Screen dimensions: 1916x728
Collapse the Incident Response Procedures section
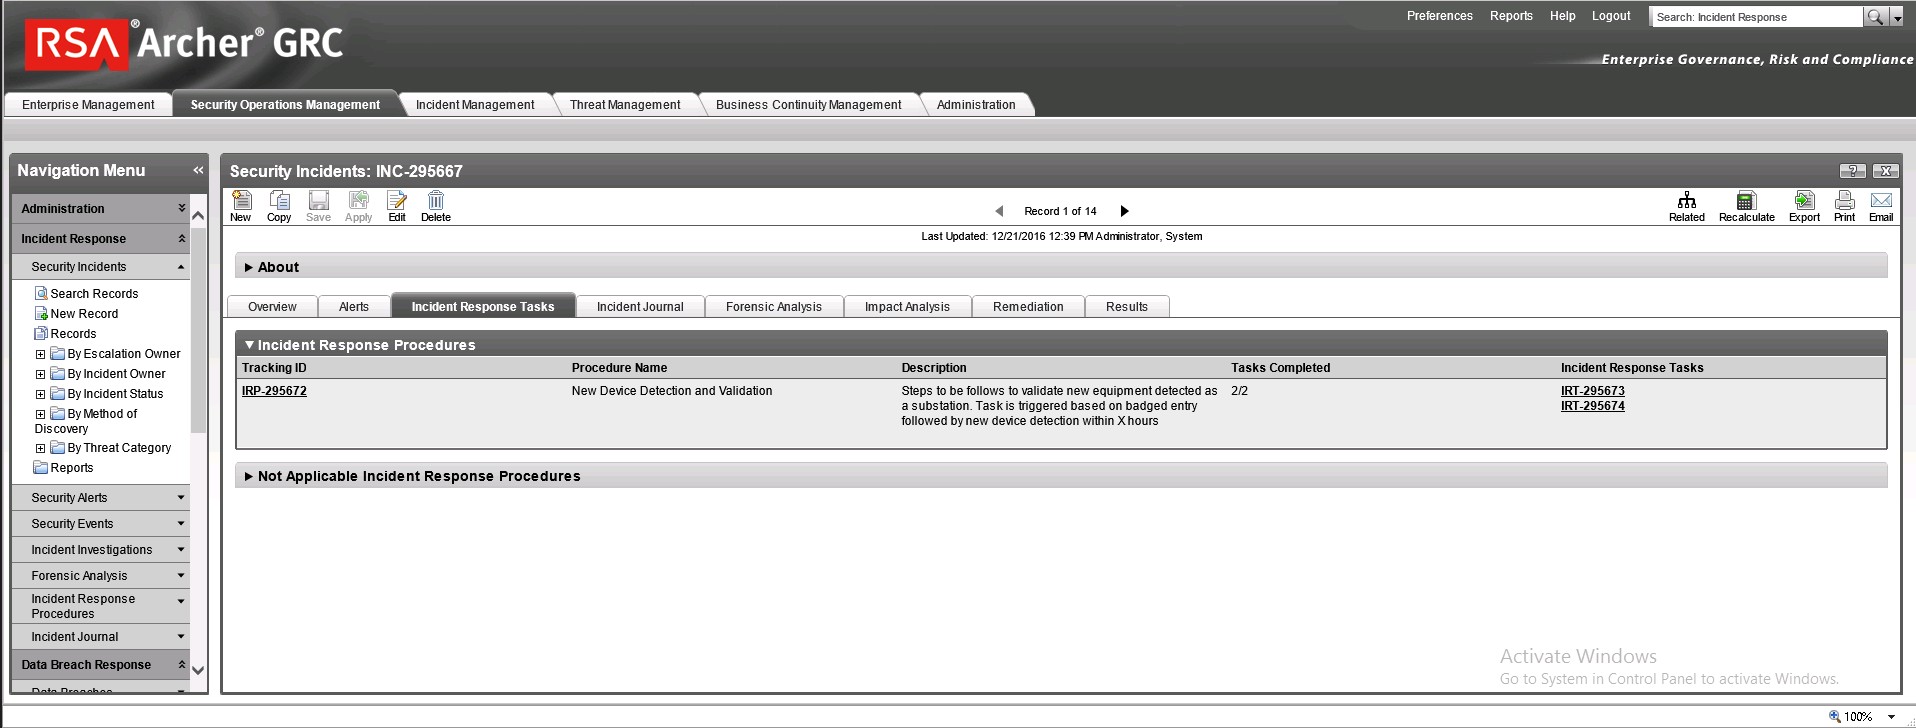pyautogui.click(x=249, y=345)
